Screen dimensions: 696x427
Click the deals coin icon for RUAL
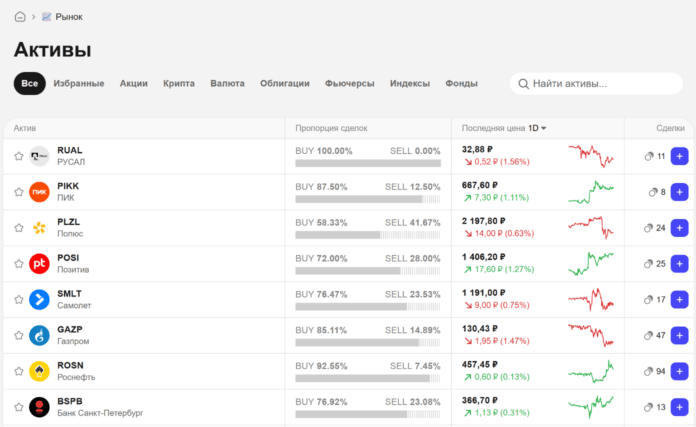coord(649,156)
